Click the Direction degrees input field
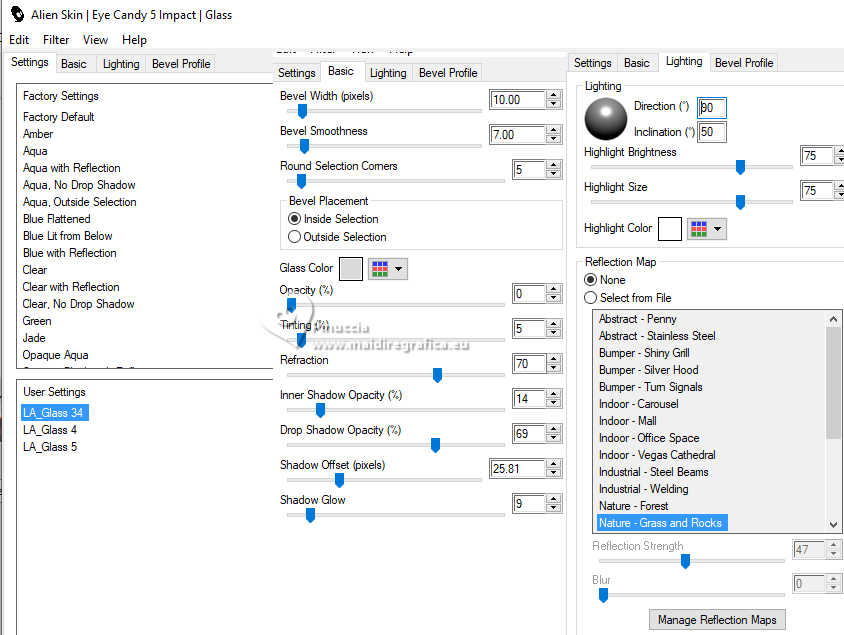844x635 pixels. coord(712,108)
